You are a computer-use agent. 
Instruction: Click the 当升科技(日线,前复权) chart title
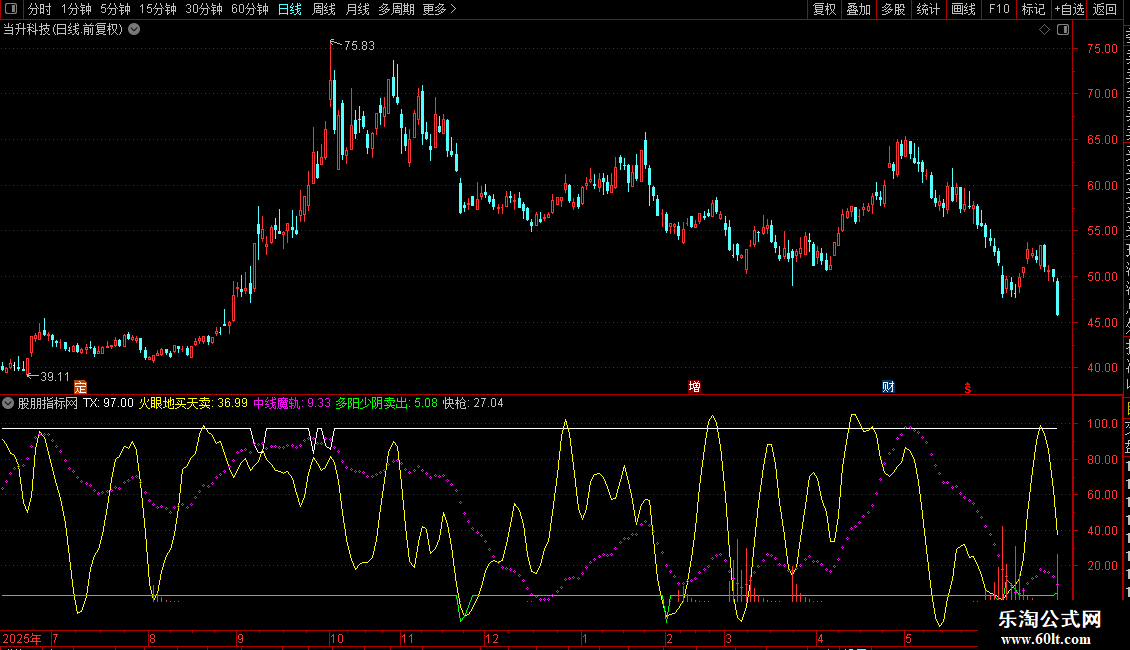(63, 30)
